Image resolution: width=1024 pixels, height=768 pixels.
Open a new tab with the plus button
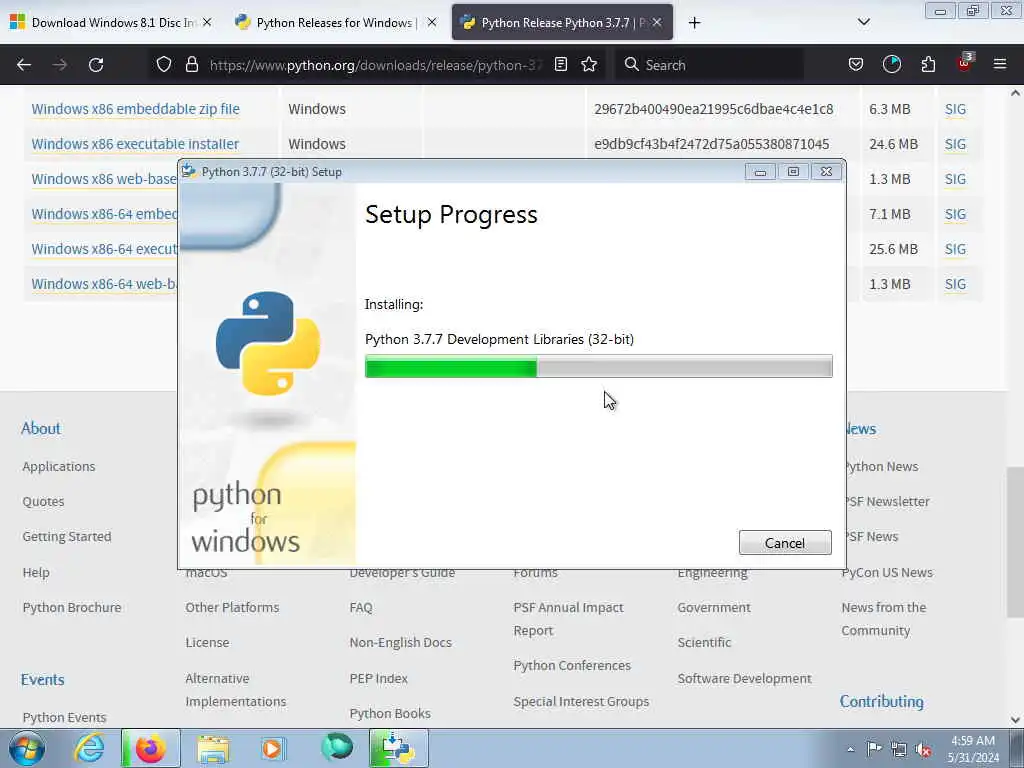tap(694, 23)
